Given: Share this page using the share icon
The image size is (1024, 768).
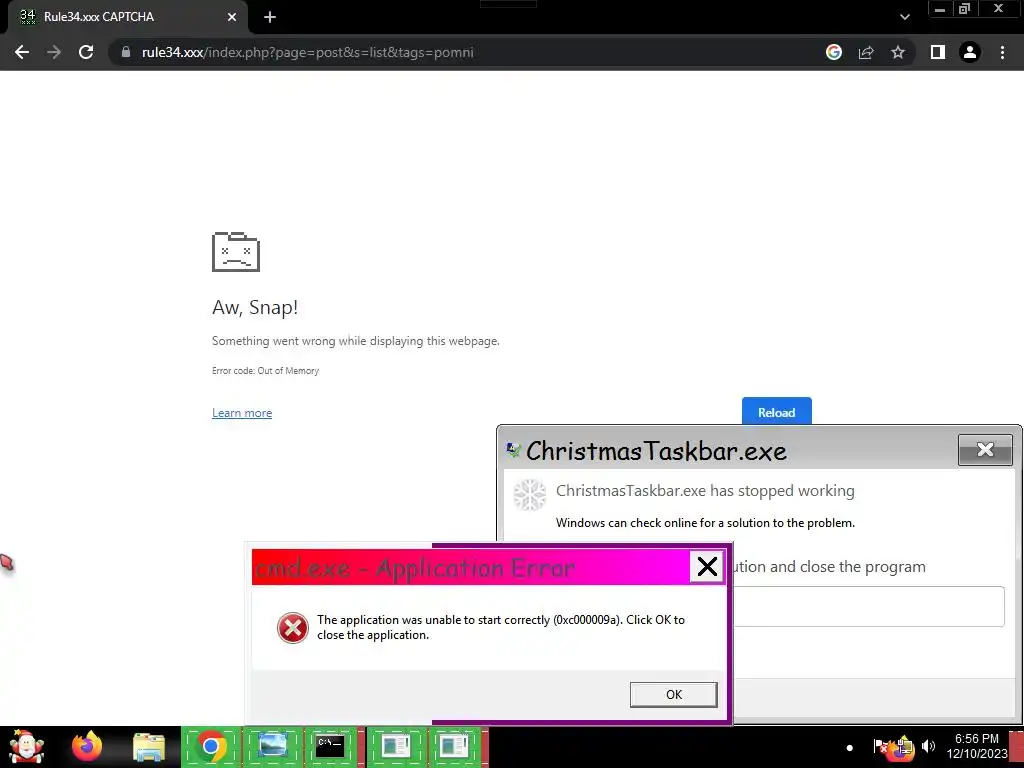Looking at the screenshot, I should (866, 52).
